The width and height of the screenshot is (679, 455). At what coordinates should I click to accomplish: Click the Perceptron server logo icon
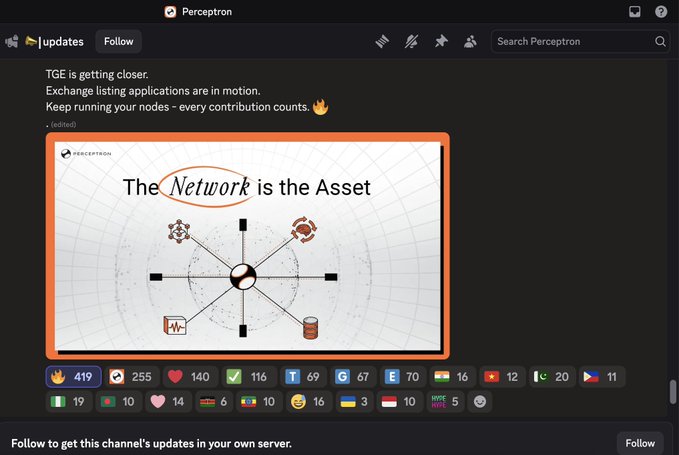pyautogui.click(x=170, y=12)
